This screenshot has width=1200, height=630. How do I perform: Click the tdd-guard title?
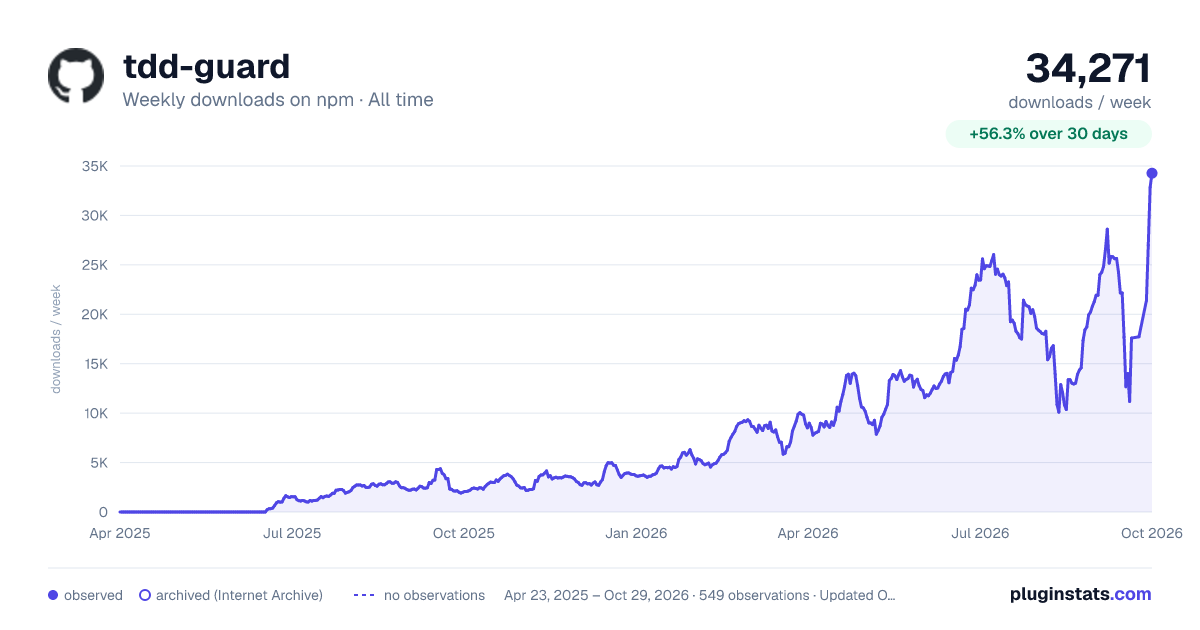[x=206, y=66]
